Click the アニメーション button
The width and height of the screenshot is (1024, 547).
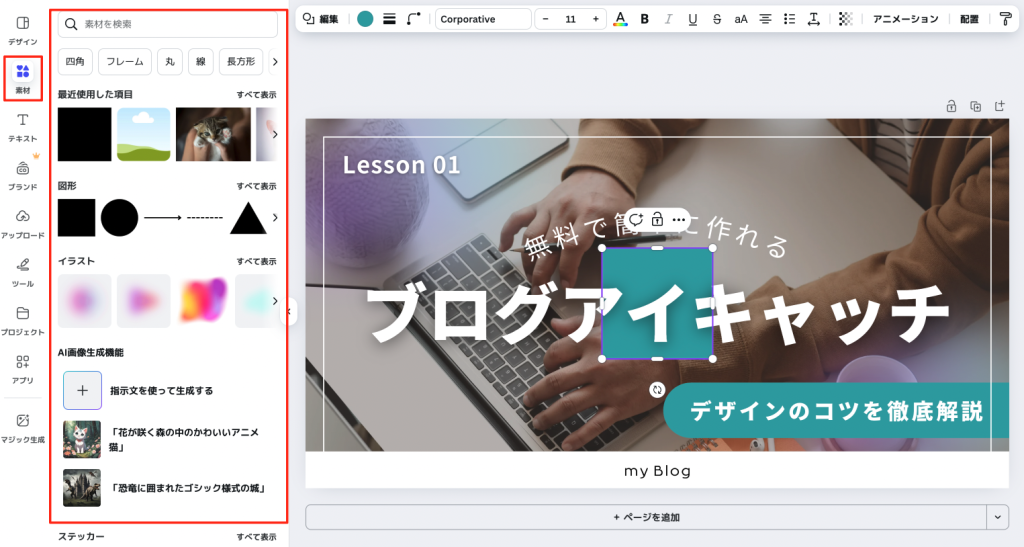[x=905, y=19]
